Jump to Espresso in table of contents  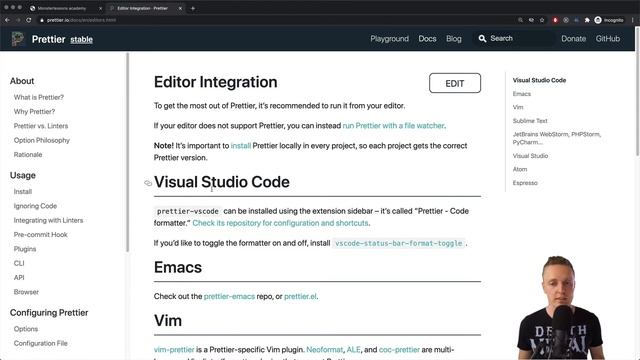pos(525,182)
